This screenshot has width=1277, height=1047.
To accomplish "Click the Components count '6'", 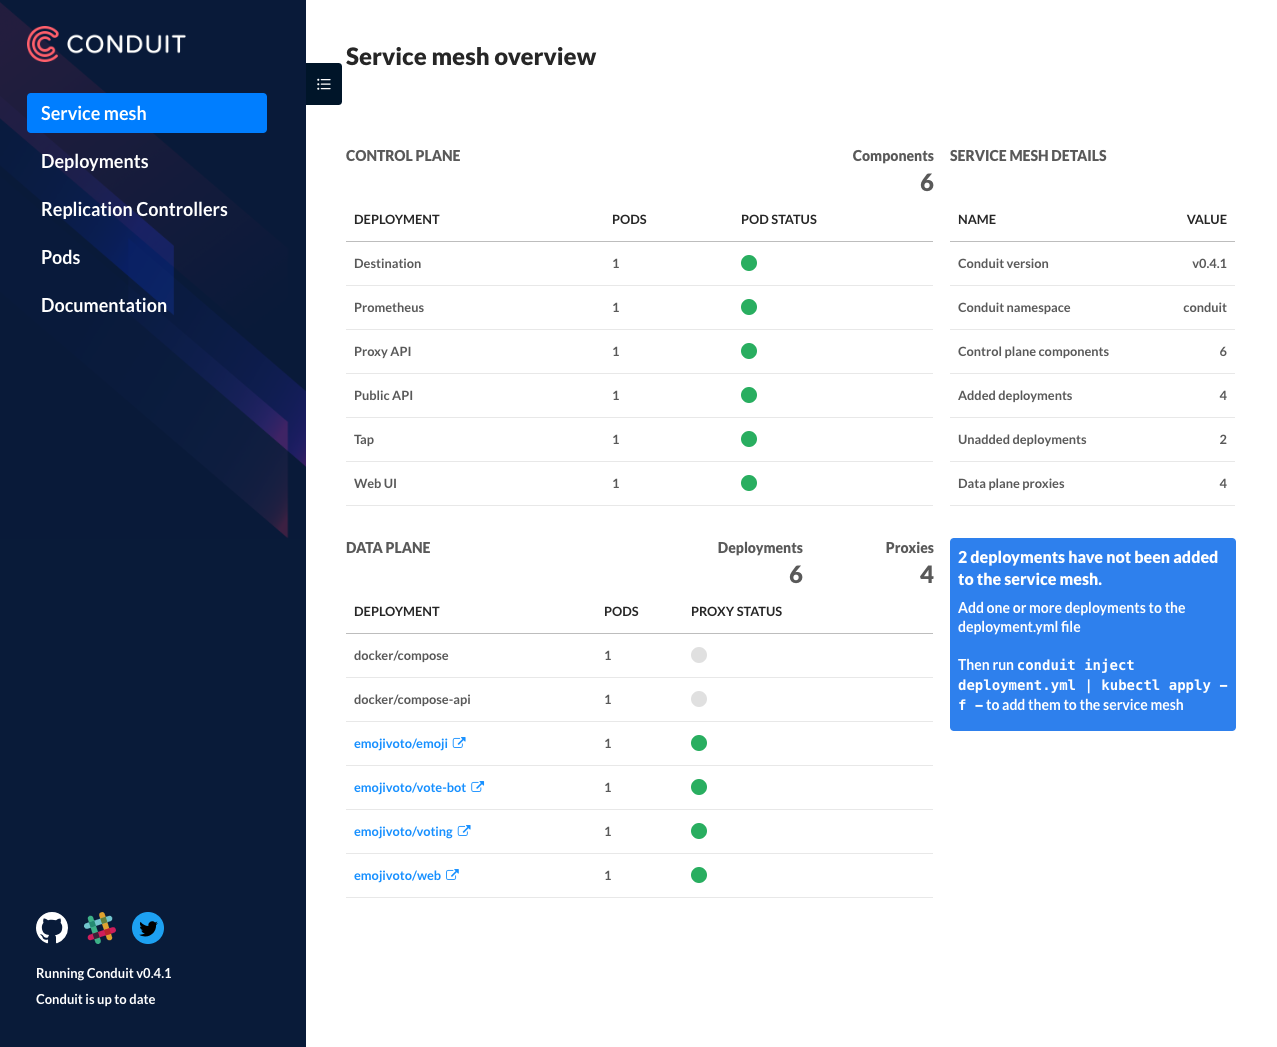I will tap(927, 182).
